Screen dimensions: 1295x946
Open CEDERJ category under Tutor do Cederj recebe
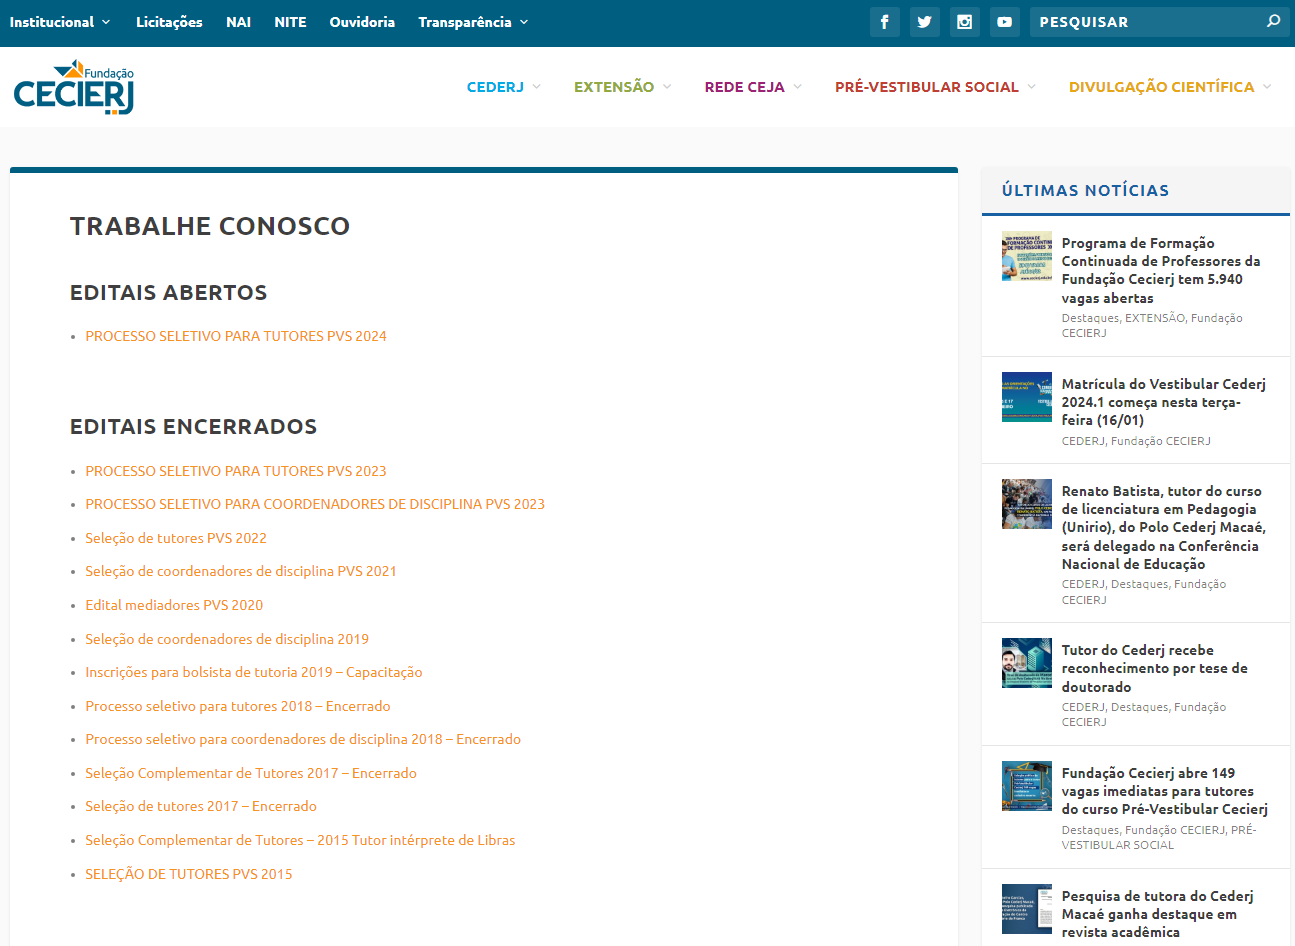pyautogui.click(x=1083, y=707)
